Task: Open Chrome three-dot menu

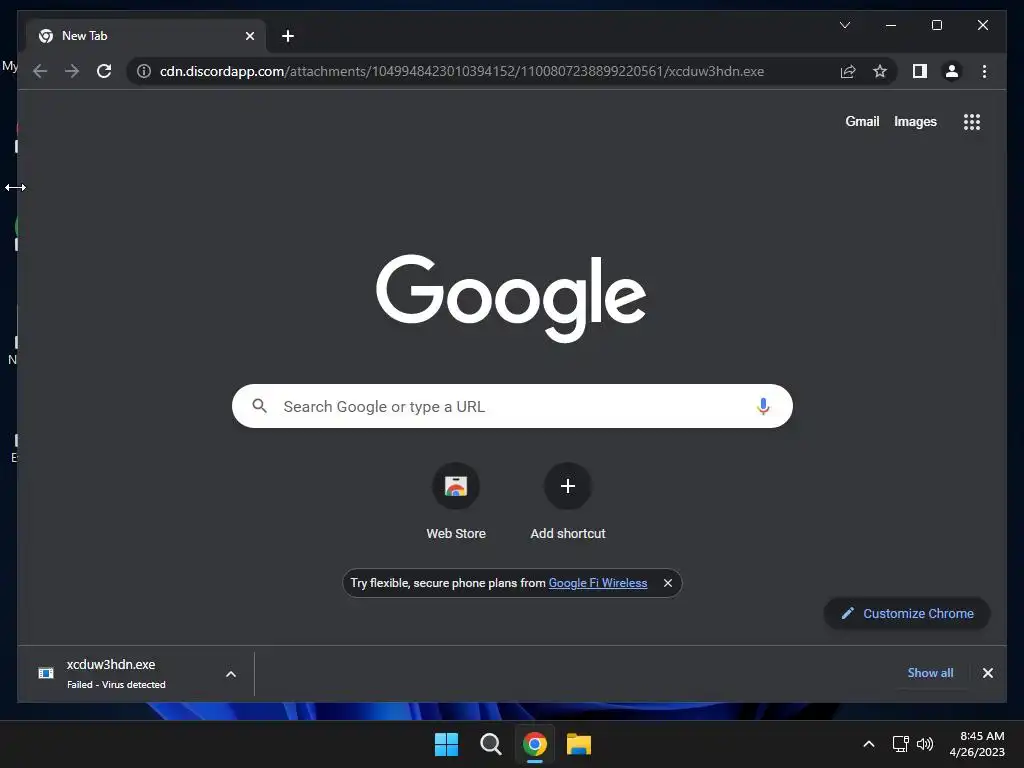Action: [984, 71]
